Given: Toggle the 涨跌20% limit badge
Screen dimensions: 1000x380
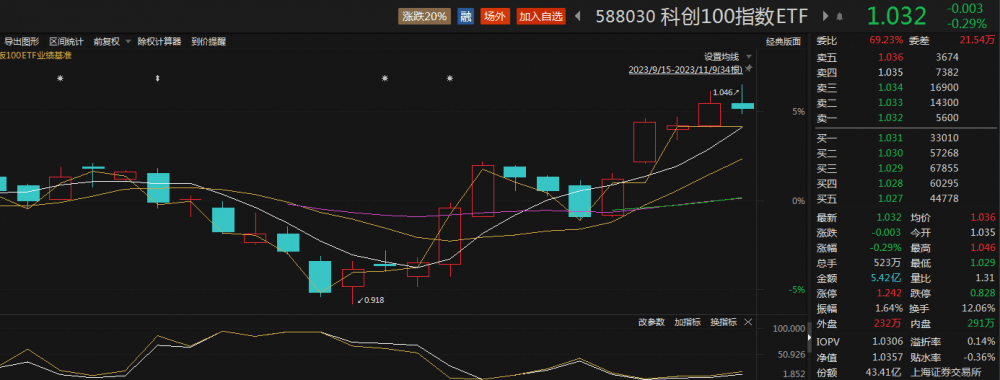Looking at the screenshot, I should click(425, 17).
